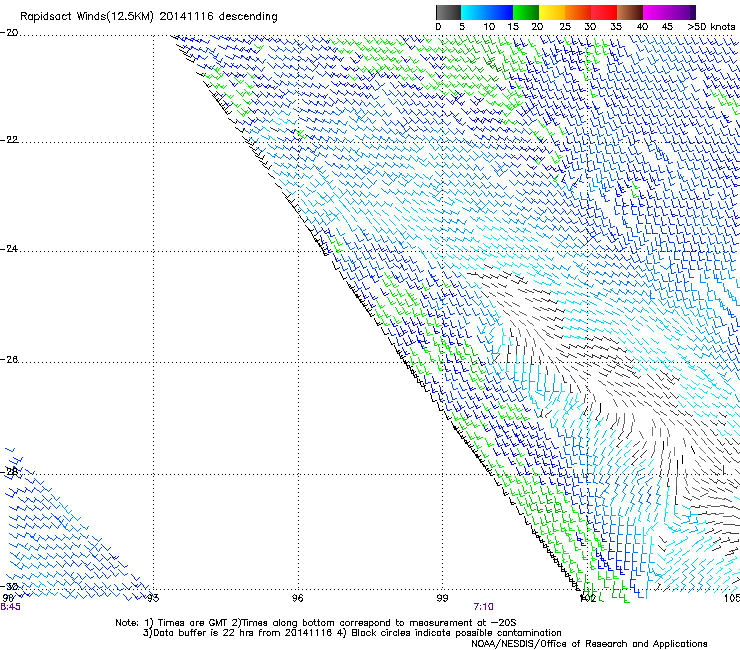Click the red 30-35 knots legend swatch
The image size is (740, 650).
click(x=604, y=12)
